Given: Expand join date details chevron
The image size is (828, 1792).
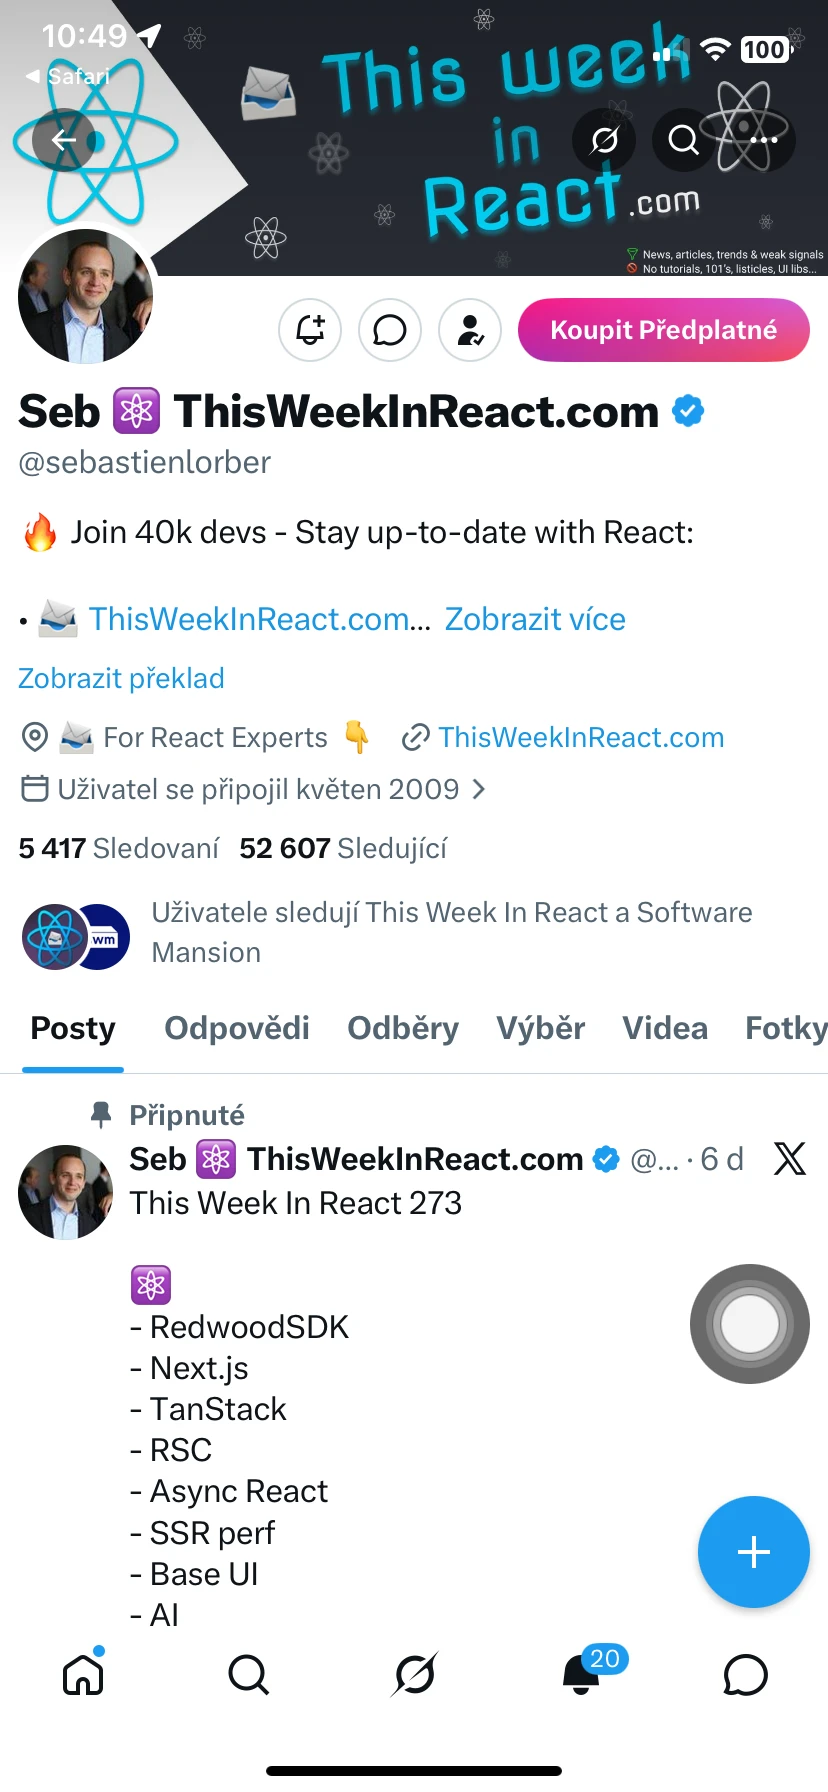Looking at the screenshot, I should pyautogui.click(x=479, y=790).
